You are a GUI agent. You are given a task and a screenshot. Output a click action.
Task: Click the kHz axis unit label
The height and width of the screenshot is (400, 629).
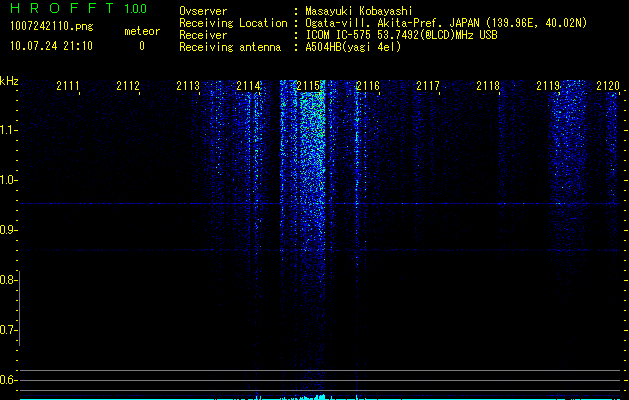point(9,81)
